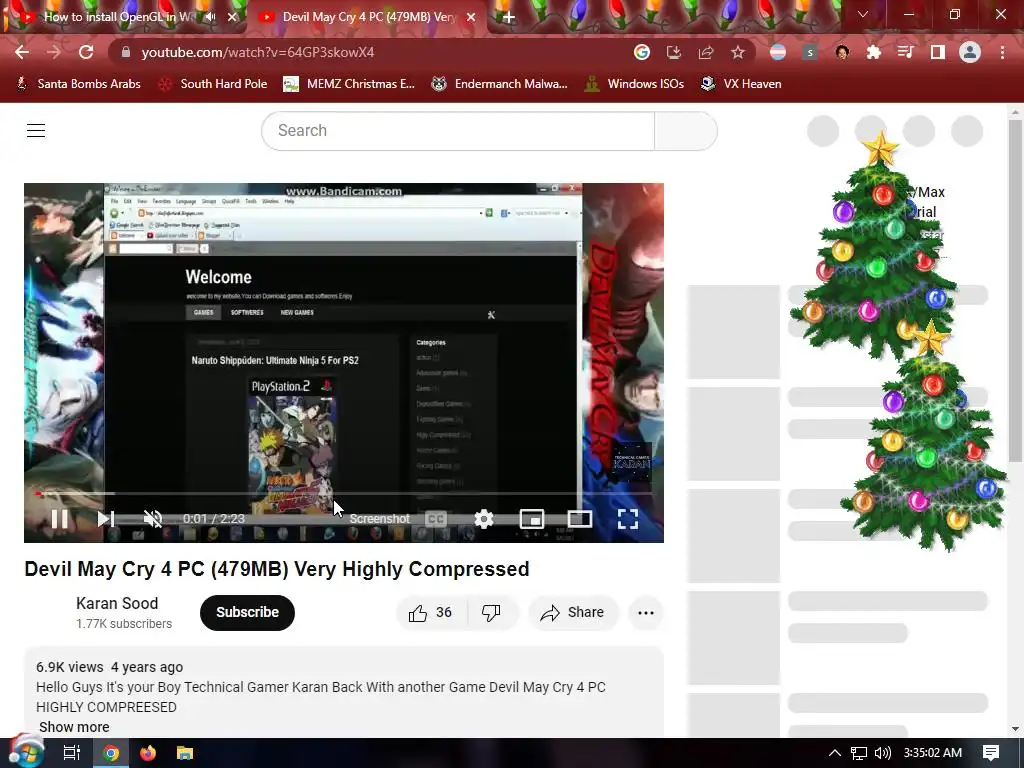Screen dimensions: 1024x768
Task: Open the 'Windows ISOs' bookmark
Action: pyautogui.click(x=634, y=84)
